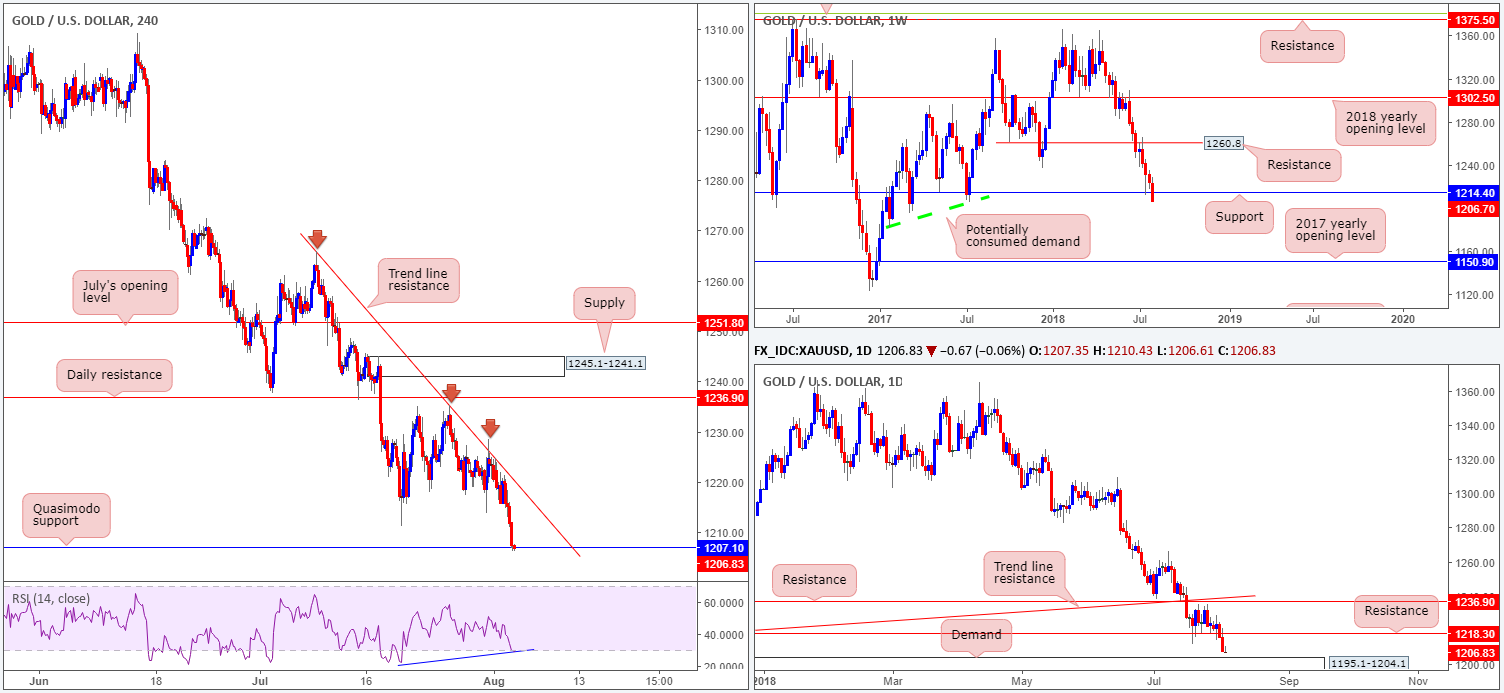The height and width of the screenshot is (693, 1504).
Task: Click the left-side 'Resistance' callout on the daily chart
Action: (814, 579)
